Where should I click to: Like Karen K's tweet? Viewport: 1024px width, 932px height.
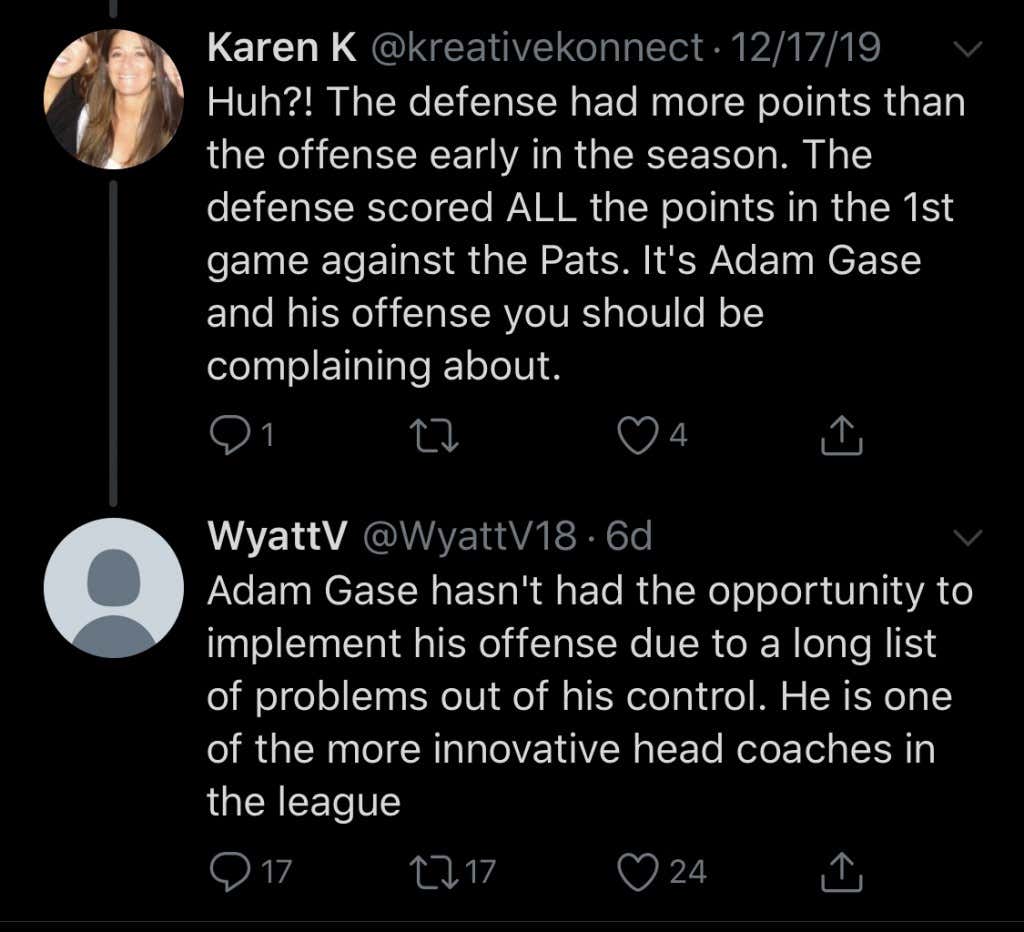[638, 436]
